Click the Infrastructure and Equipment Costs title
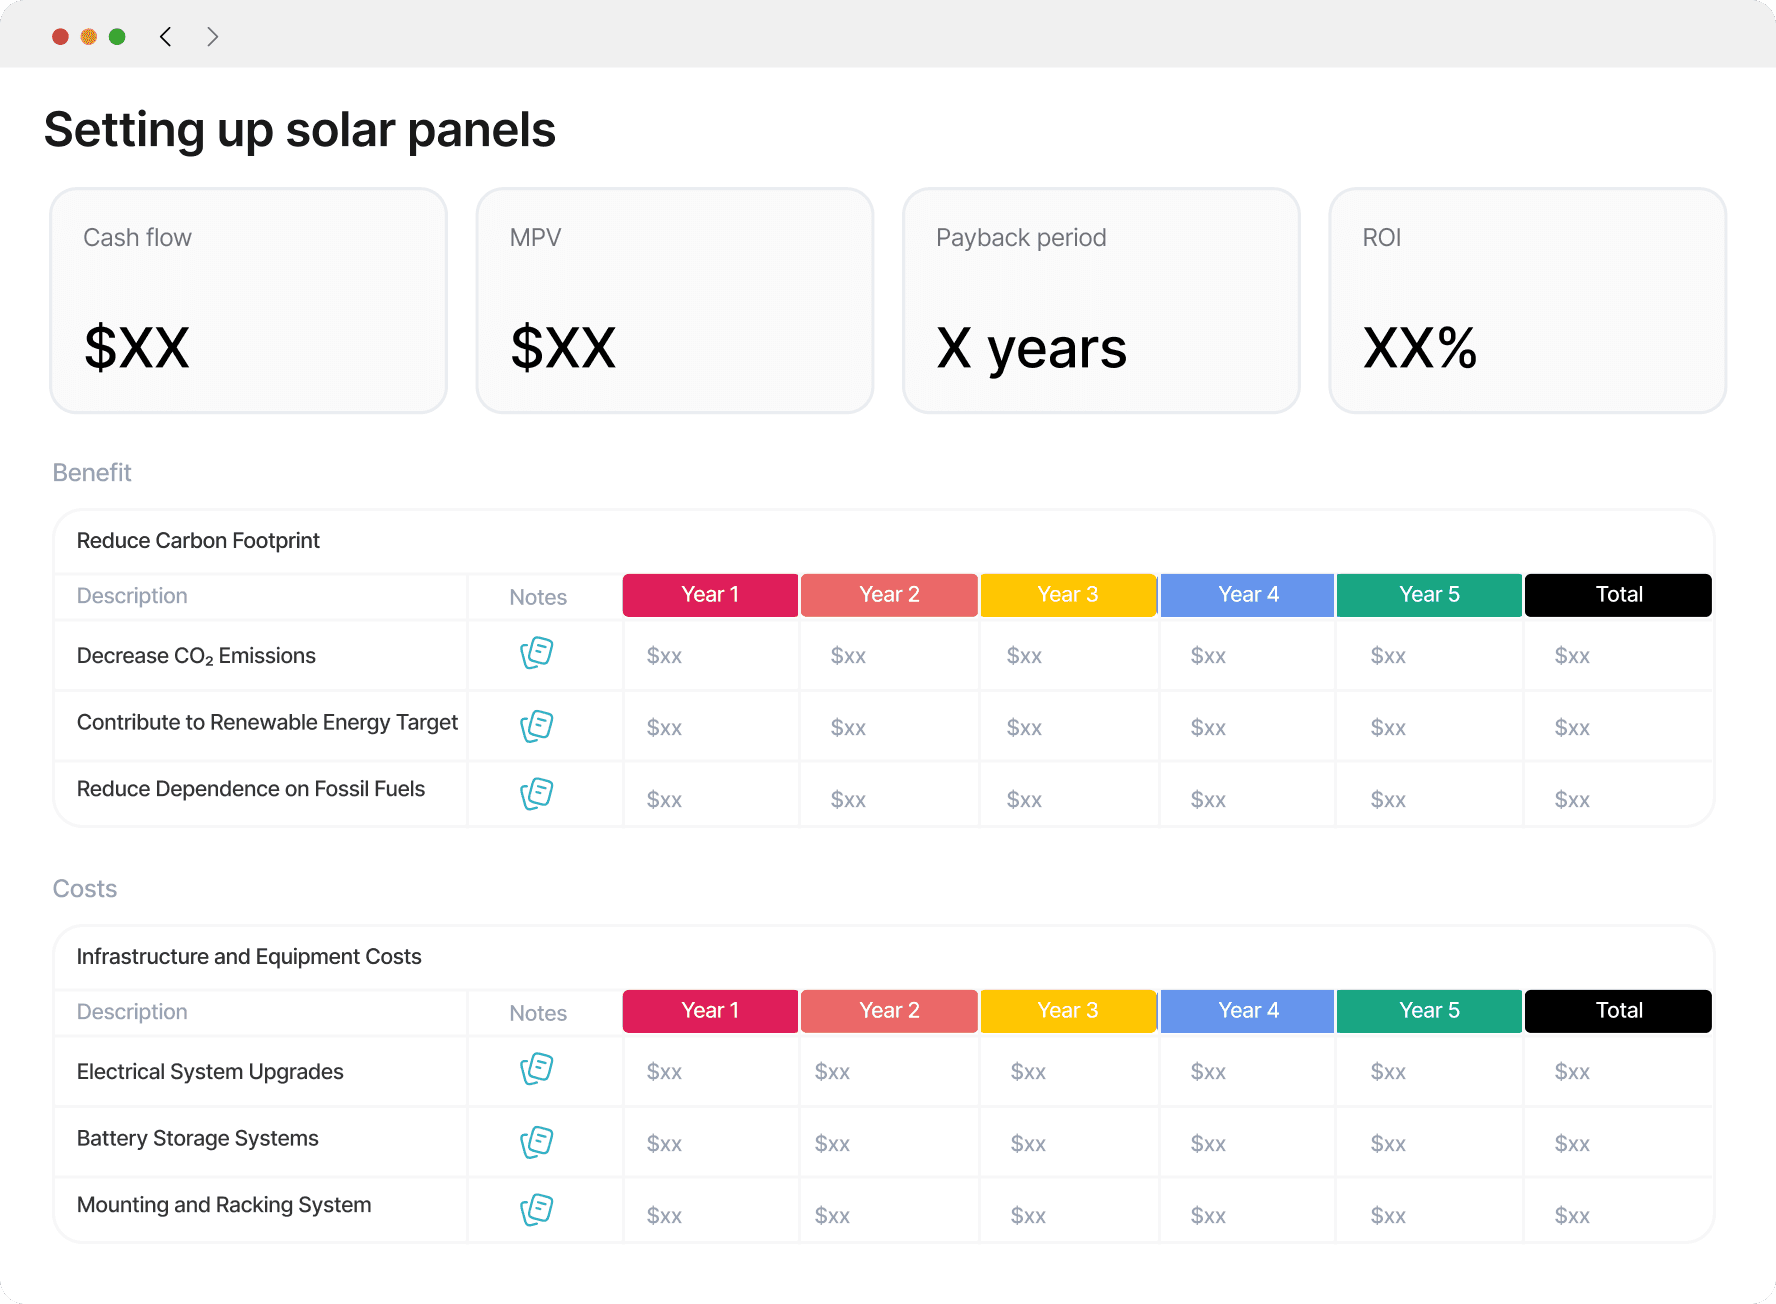Image resolution: width=1776 pixels, height=1304 pixels. [249, 957]
